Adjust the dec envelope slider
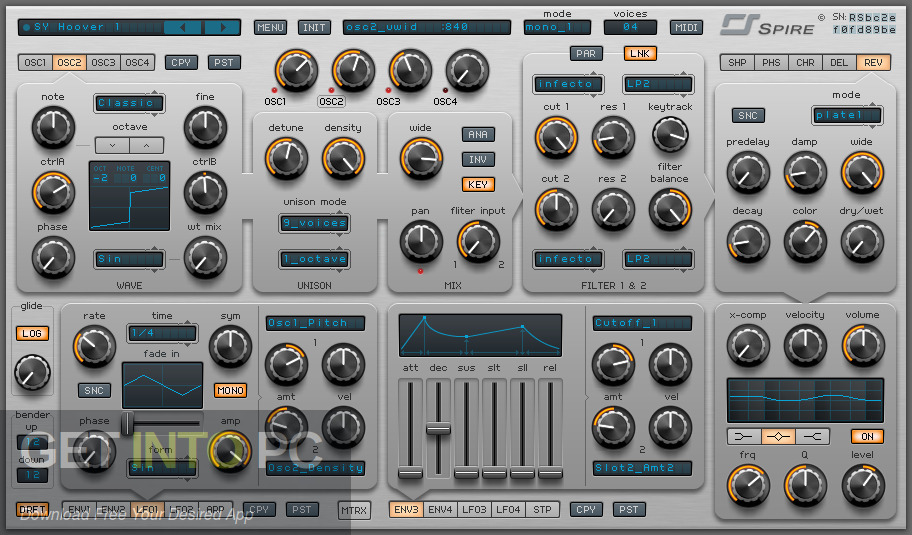 (x=438, y=429)
